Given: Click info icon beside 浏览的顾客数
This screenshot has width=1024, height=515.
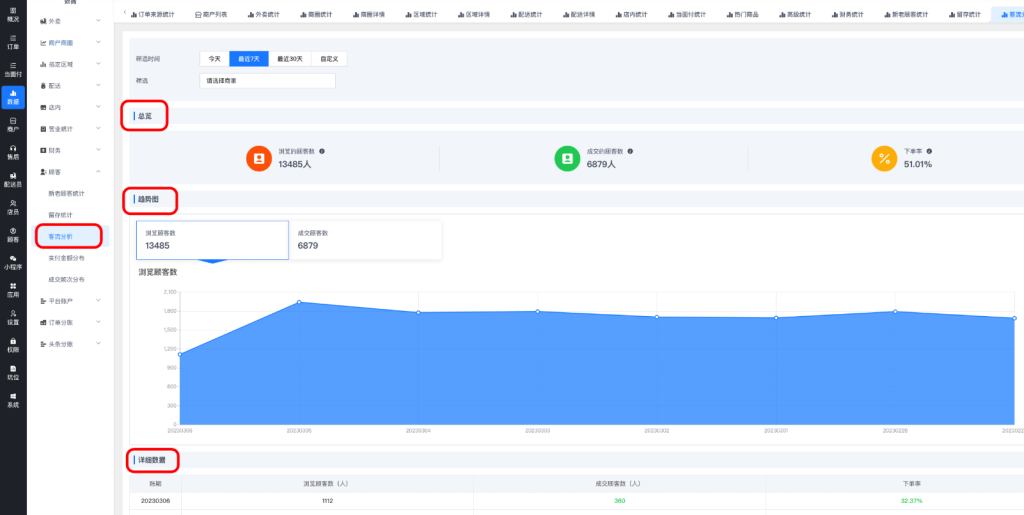Looking at the screenshot, I should click(321, 151).
